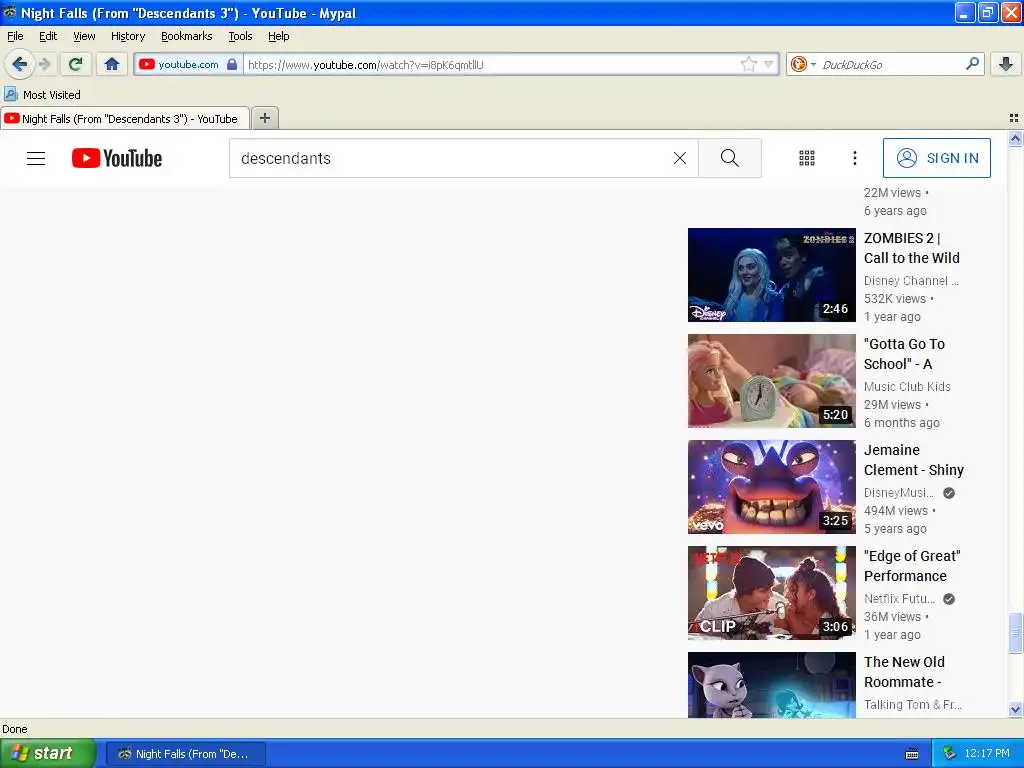
Task: Open the Jemaine Clement - Shiny title
Action: click(x=914, y=460)
